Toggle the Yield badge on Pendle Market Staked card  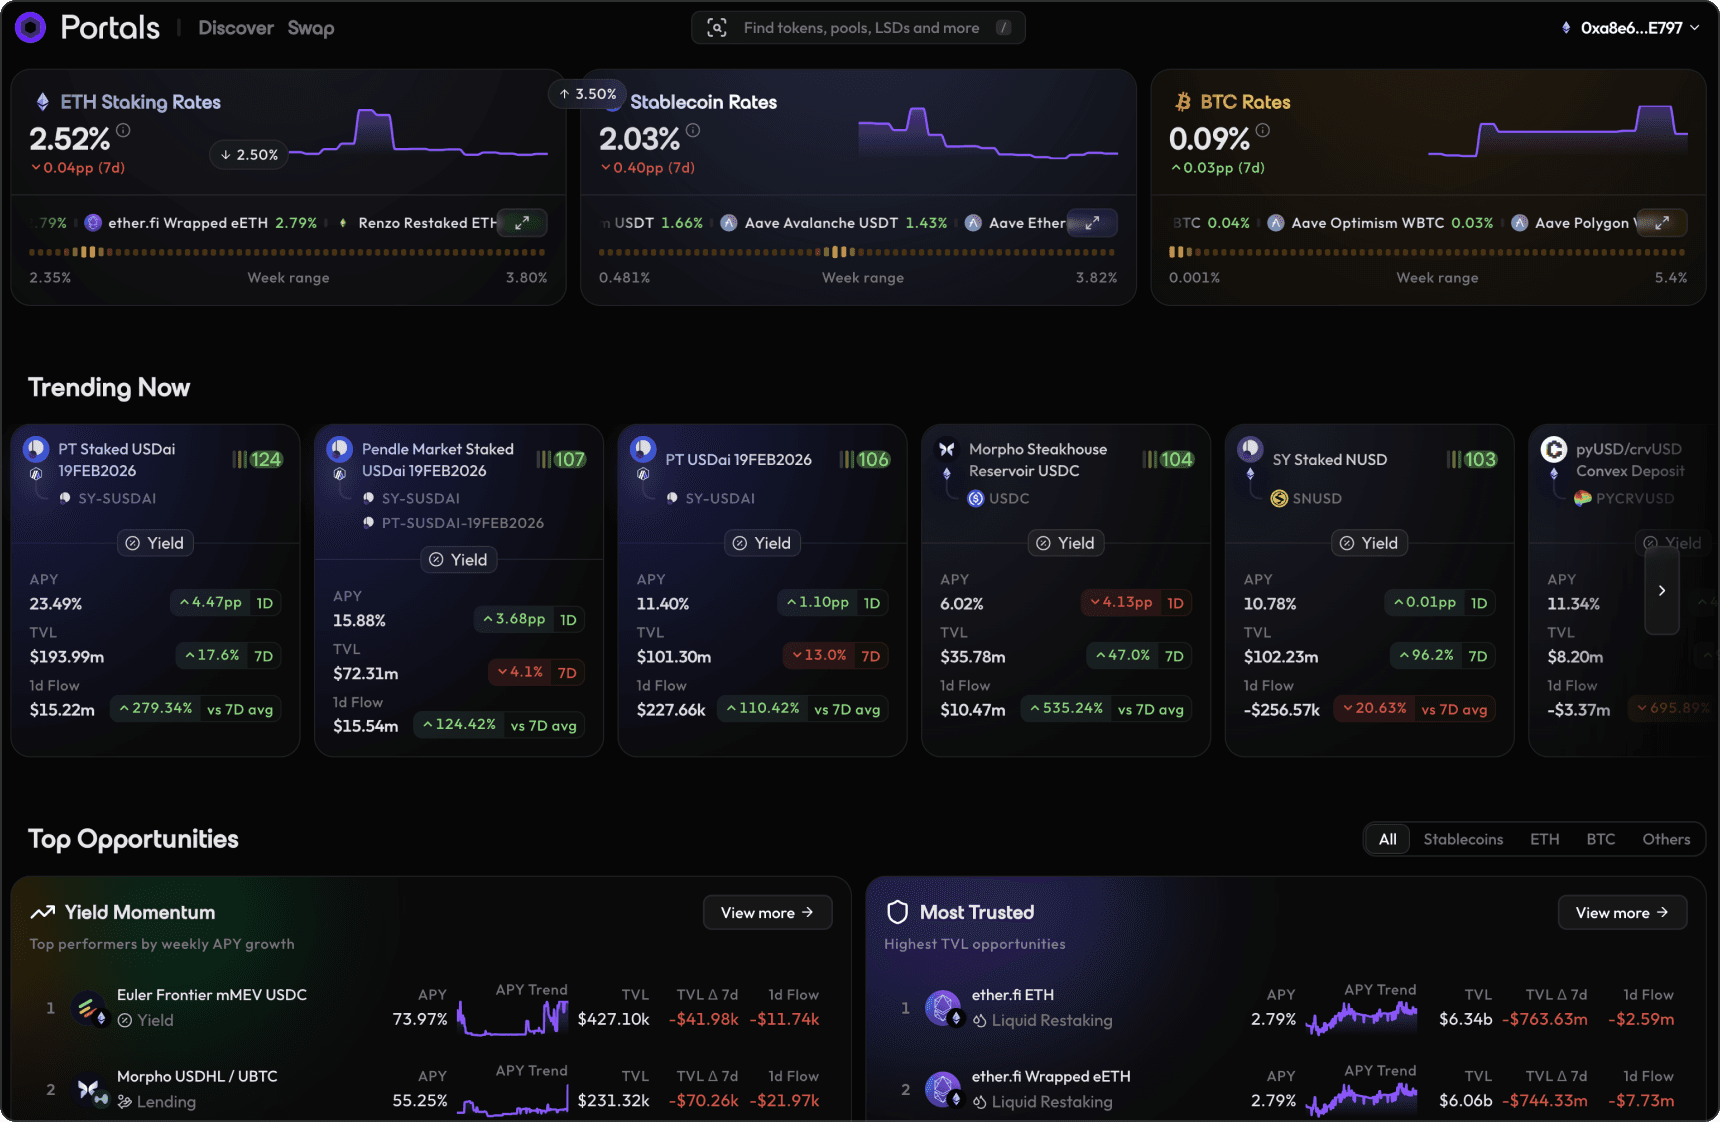coord(458,560)
